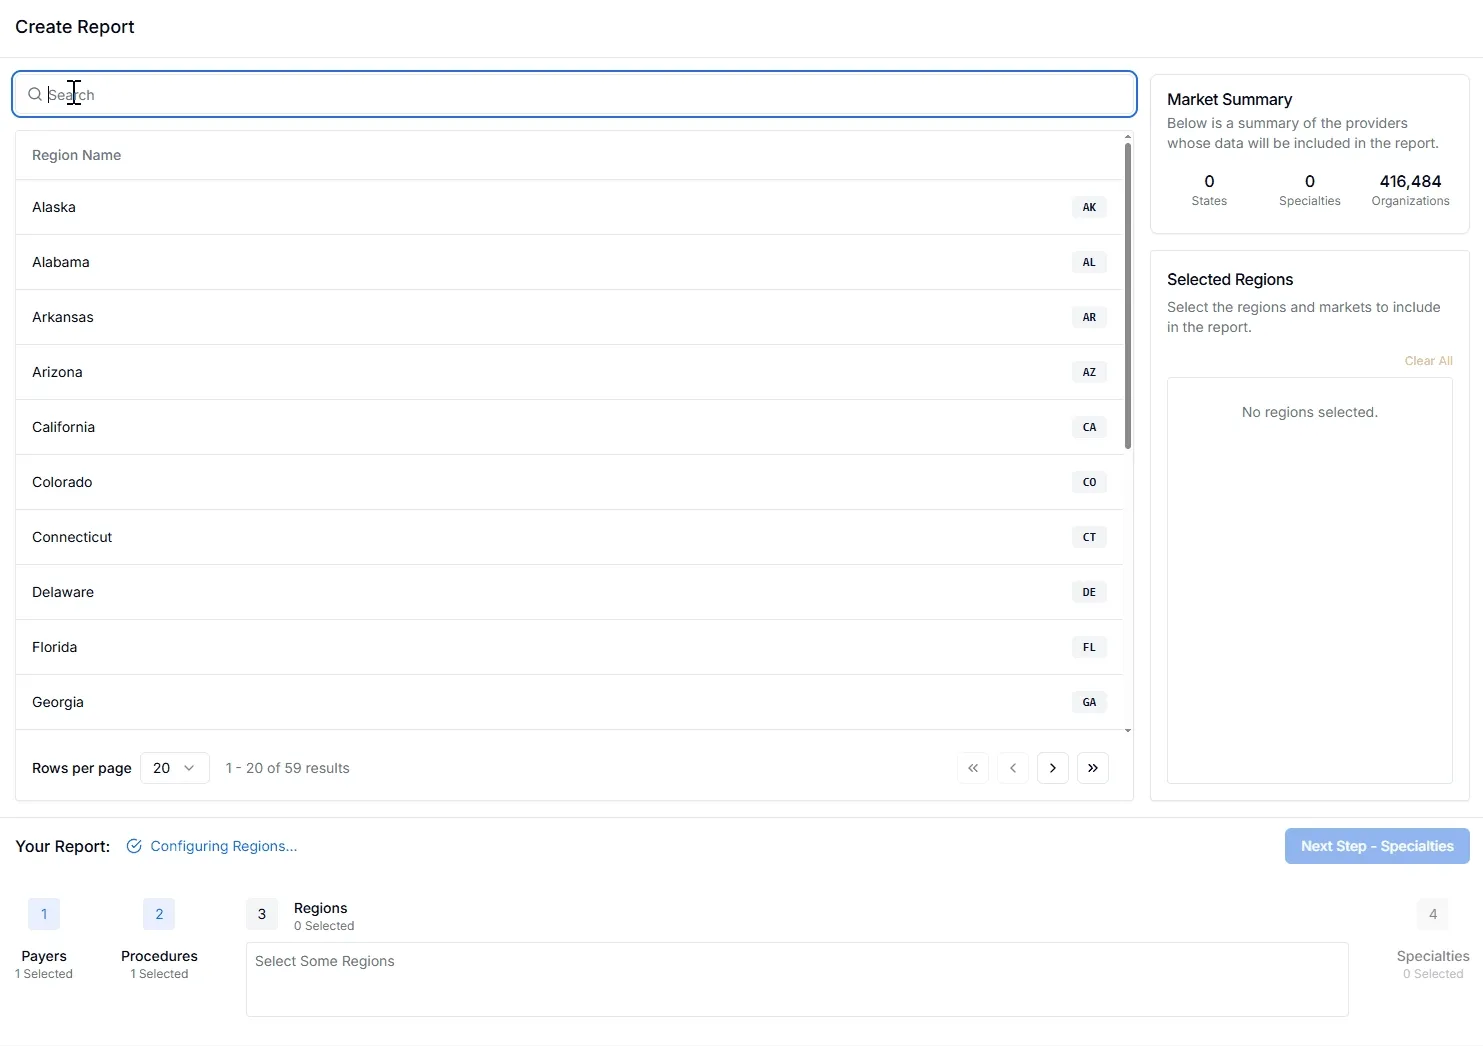Click the search magnifier icon

tap(35, 94)
